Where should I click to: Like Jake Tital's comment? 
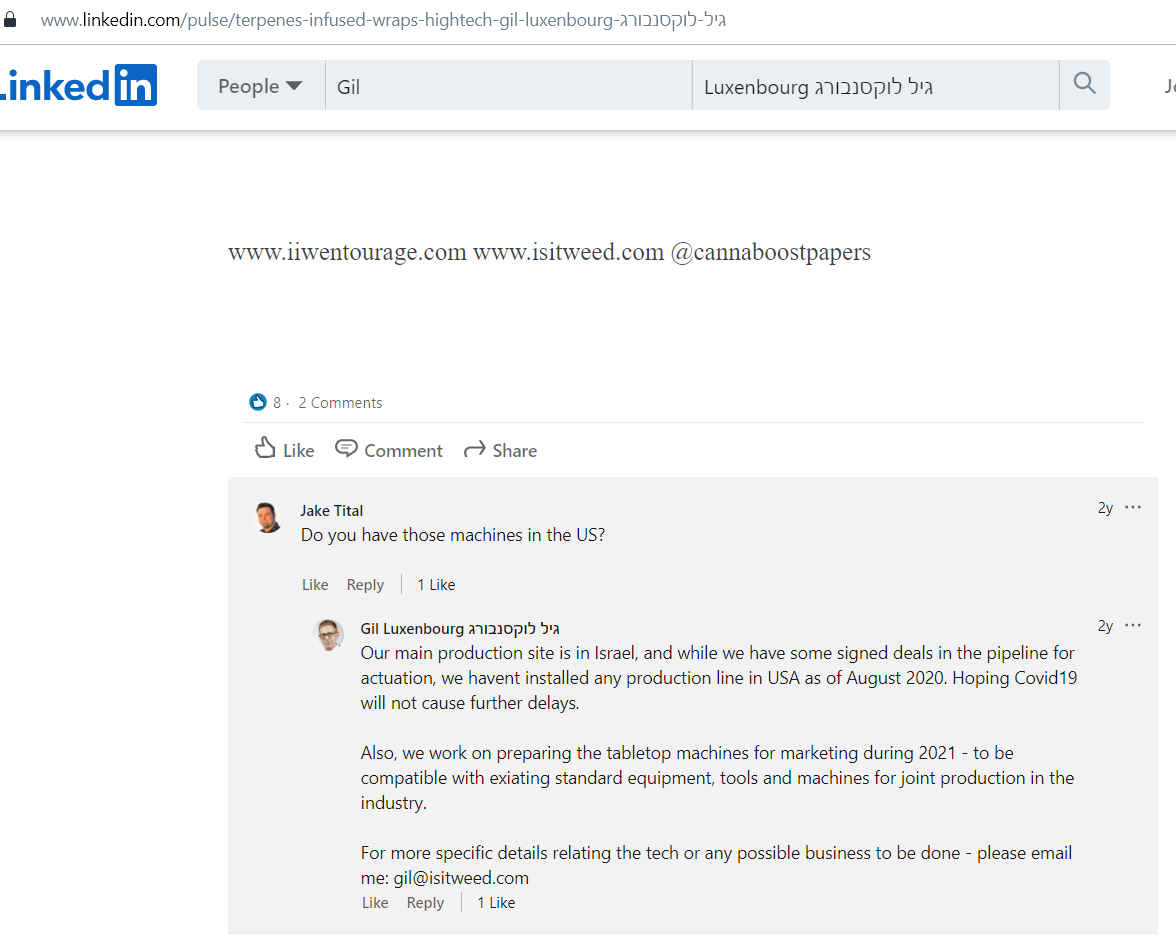tap(315, 585)
